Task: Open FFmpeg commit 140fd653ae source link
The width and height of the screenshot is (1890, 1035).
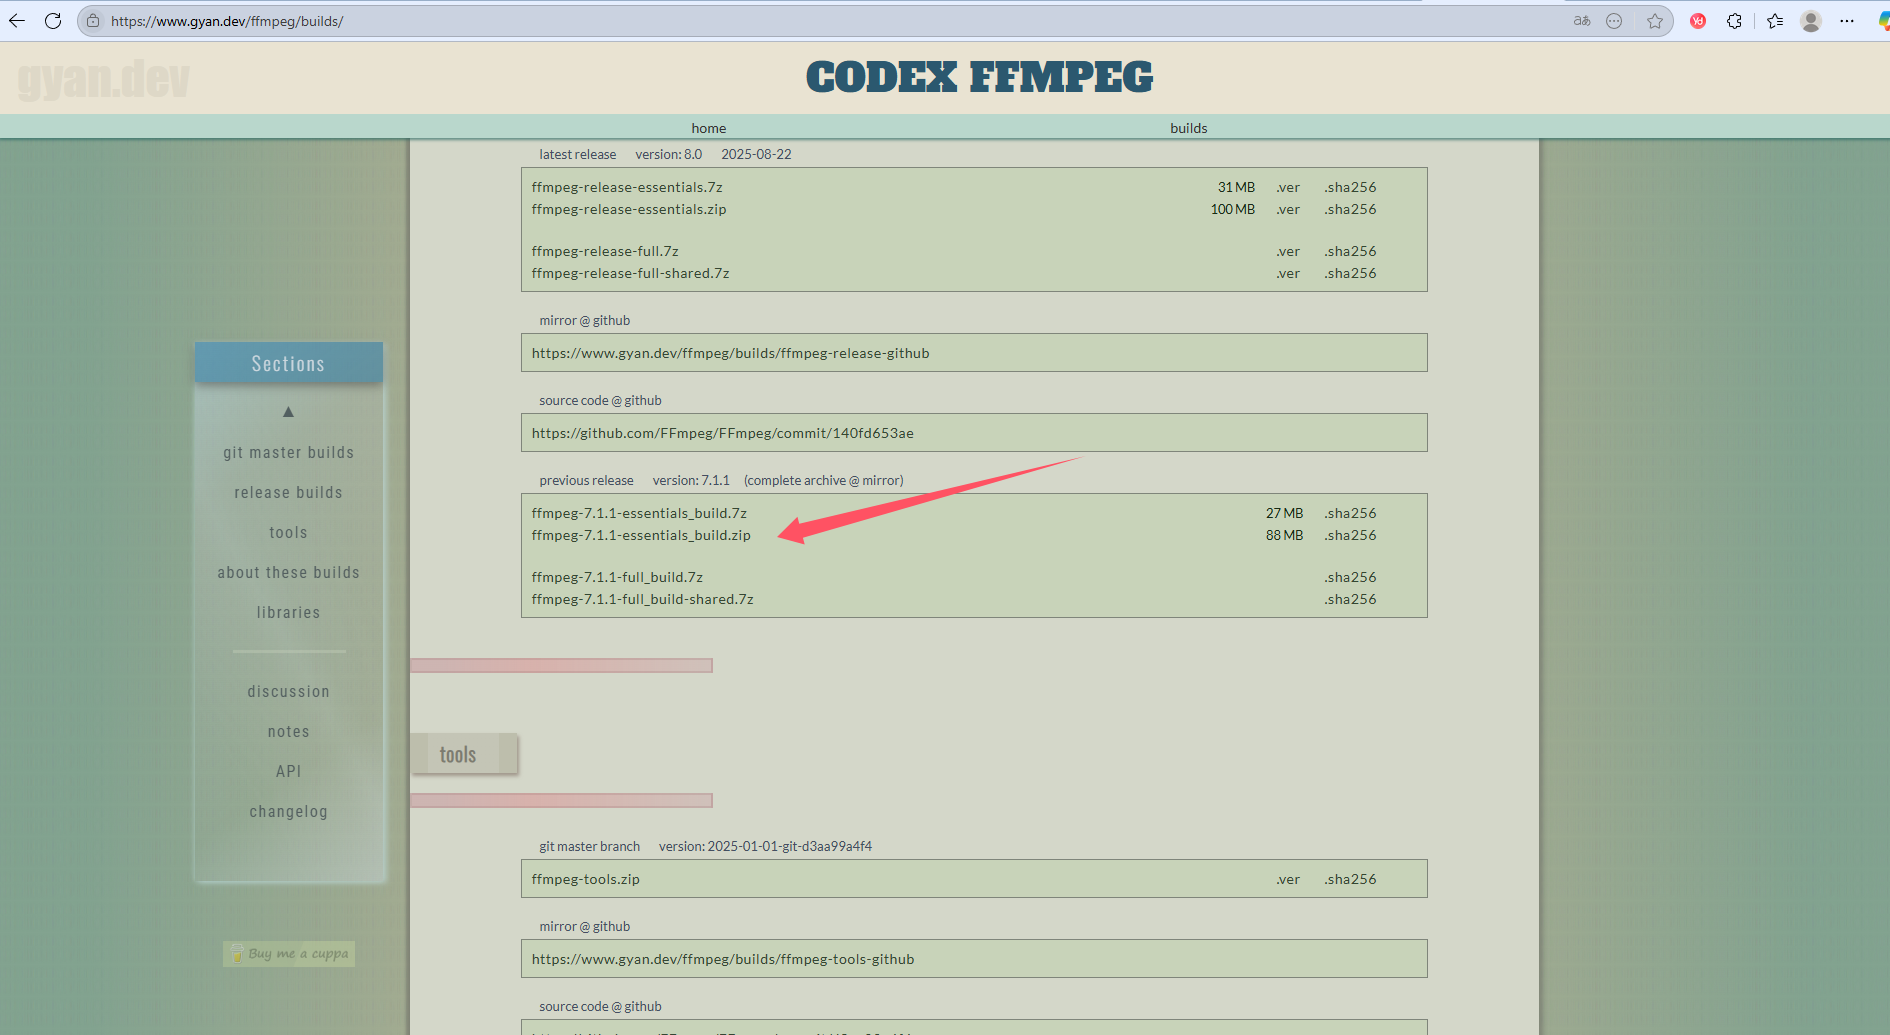Action: point(723,433)
